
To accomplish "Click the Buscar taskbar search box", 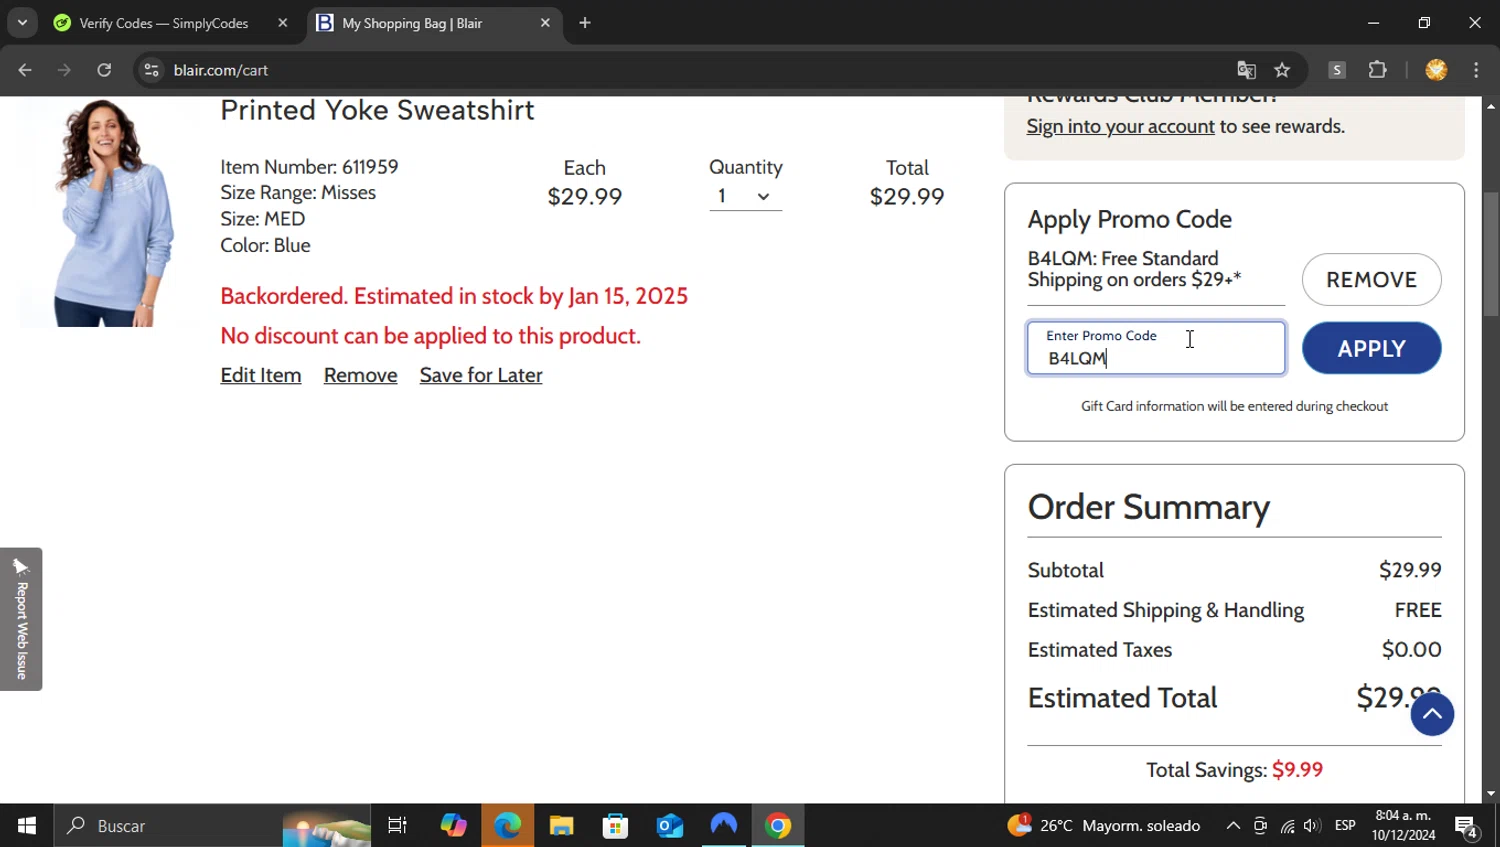I will [x=213, y=826].
